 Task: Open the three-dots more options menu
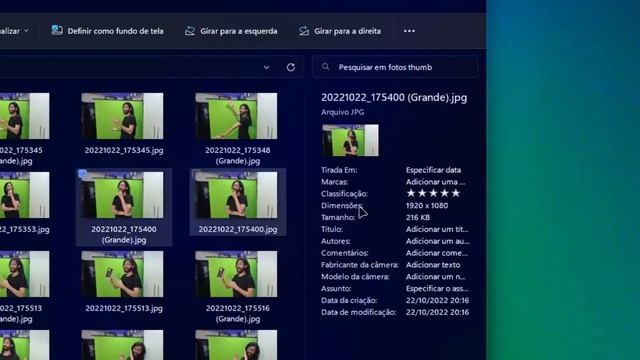pyautogui.click(x=409, y=31)
